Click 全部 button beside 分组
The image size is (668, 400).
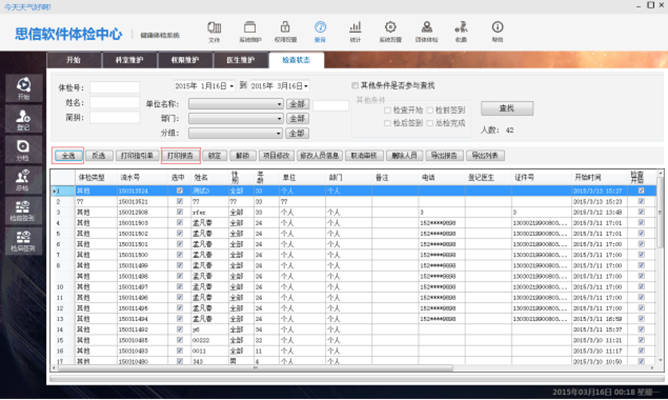point(297,133)
